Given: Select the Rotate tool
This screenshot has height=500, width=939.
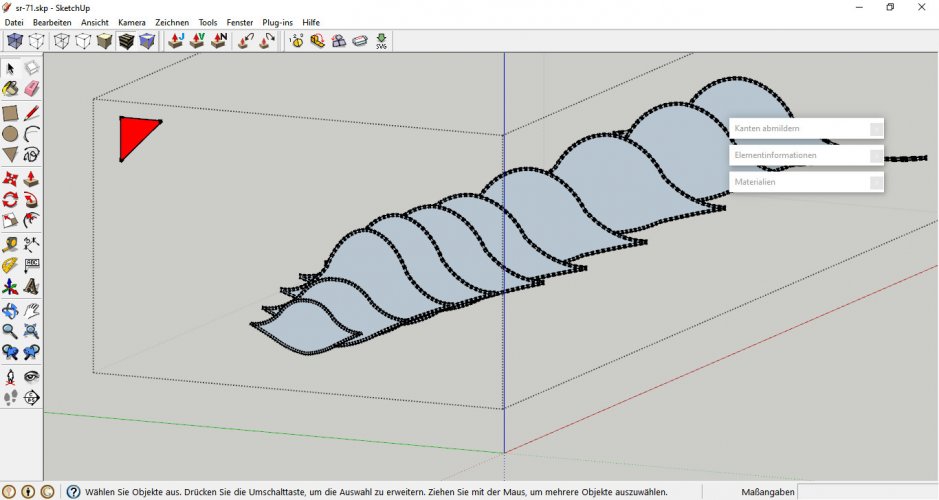Looking at the screenshot, I should (x=10, y=199).
